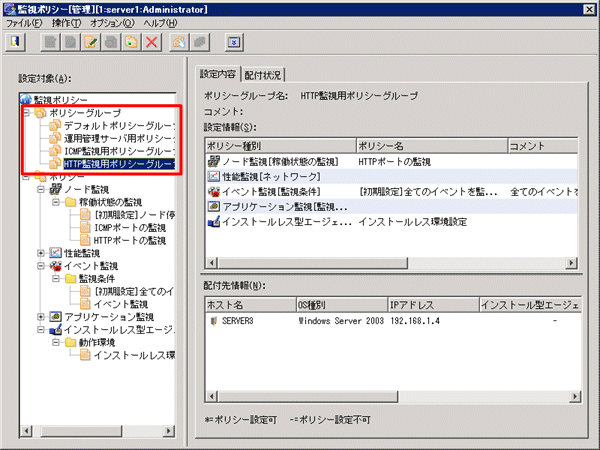Image resolution: width=600 pixels, height=450 pixels.
Task: Click the イベント監視 icon in tree
Action: [x=56, y=266]
